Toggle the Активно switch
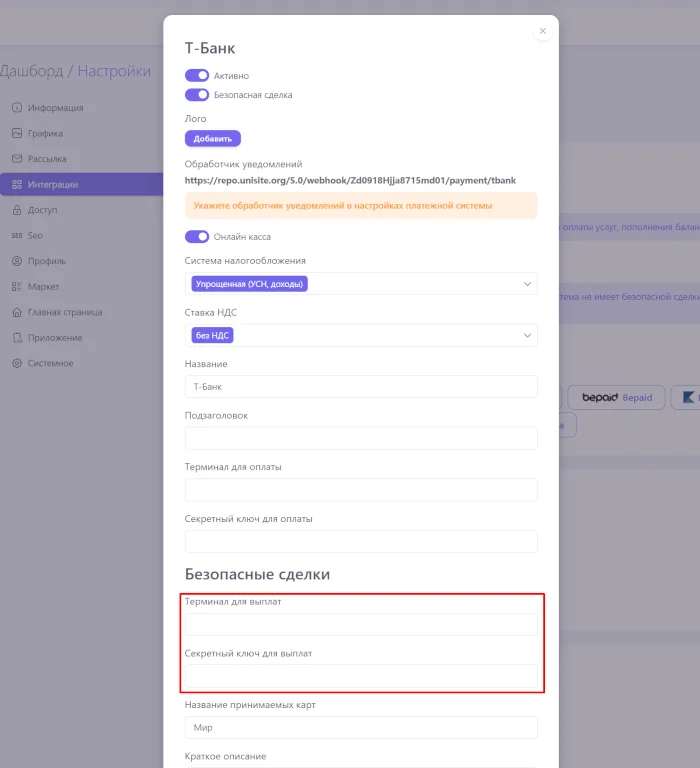 coord(197,75)
